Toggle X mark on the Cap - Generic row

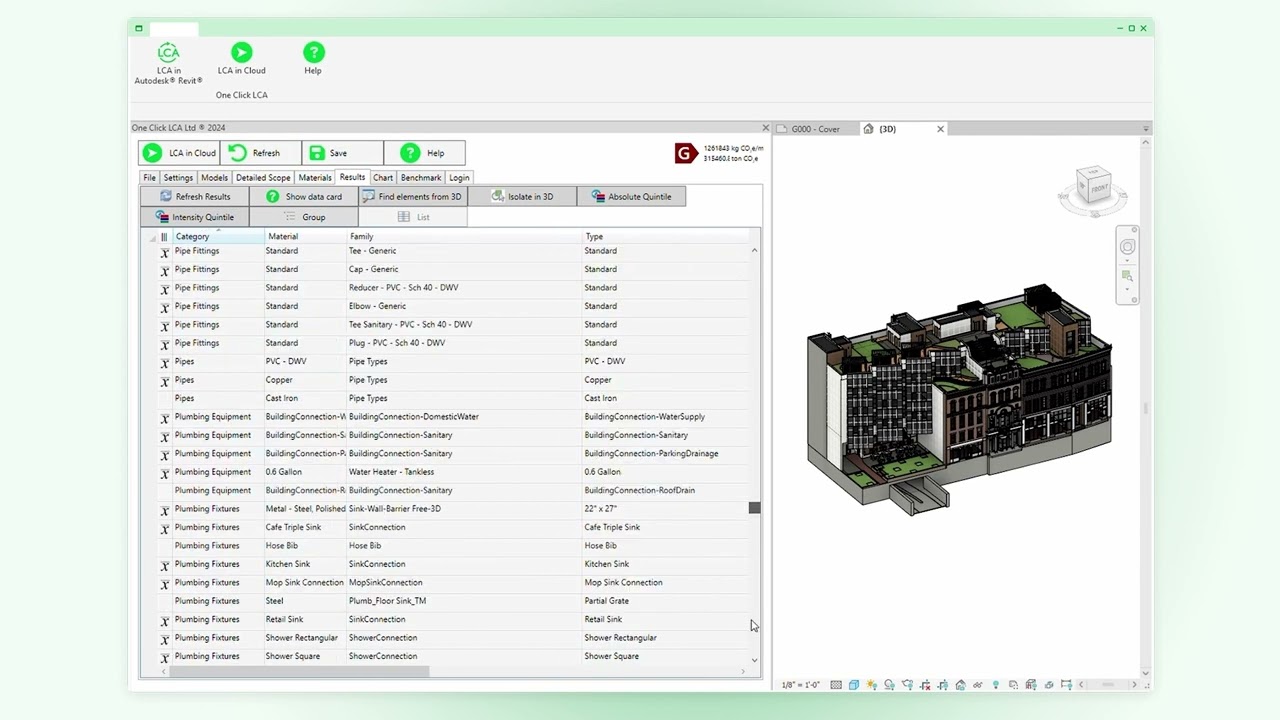165,270
